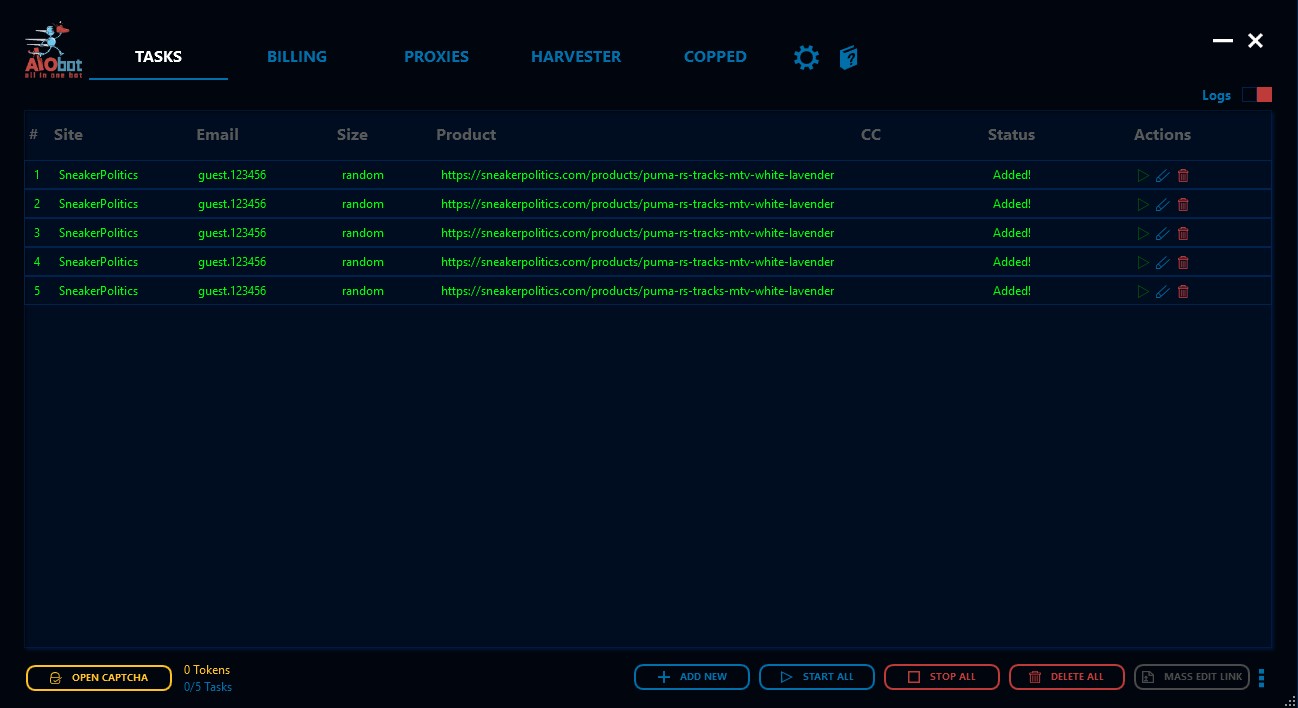
Task: Expand the three-dot more options menu
Action: coord(1261,678)
